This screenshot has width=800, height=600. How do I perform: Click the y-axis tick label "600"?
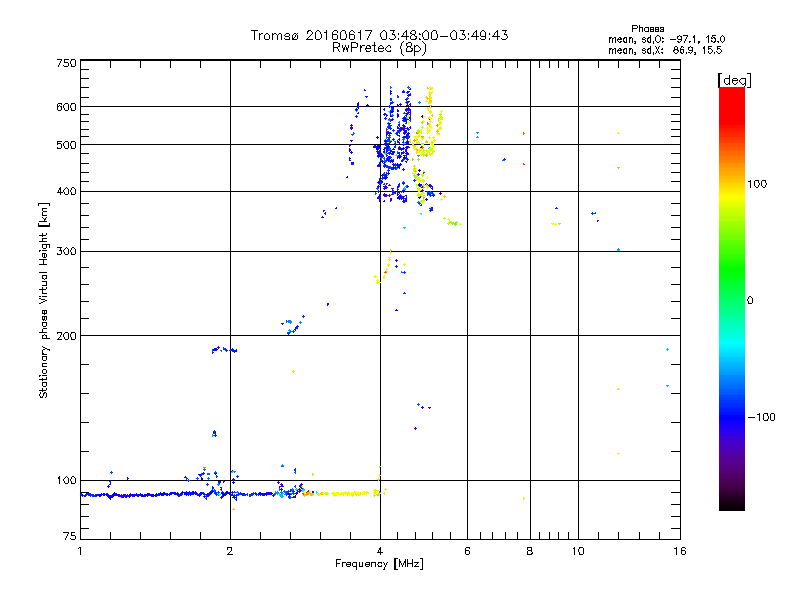66,107
